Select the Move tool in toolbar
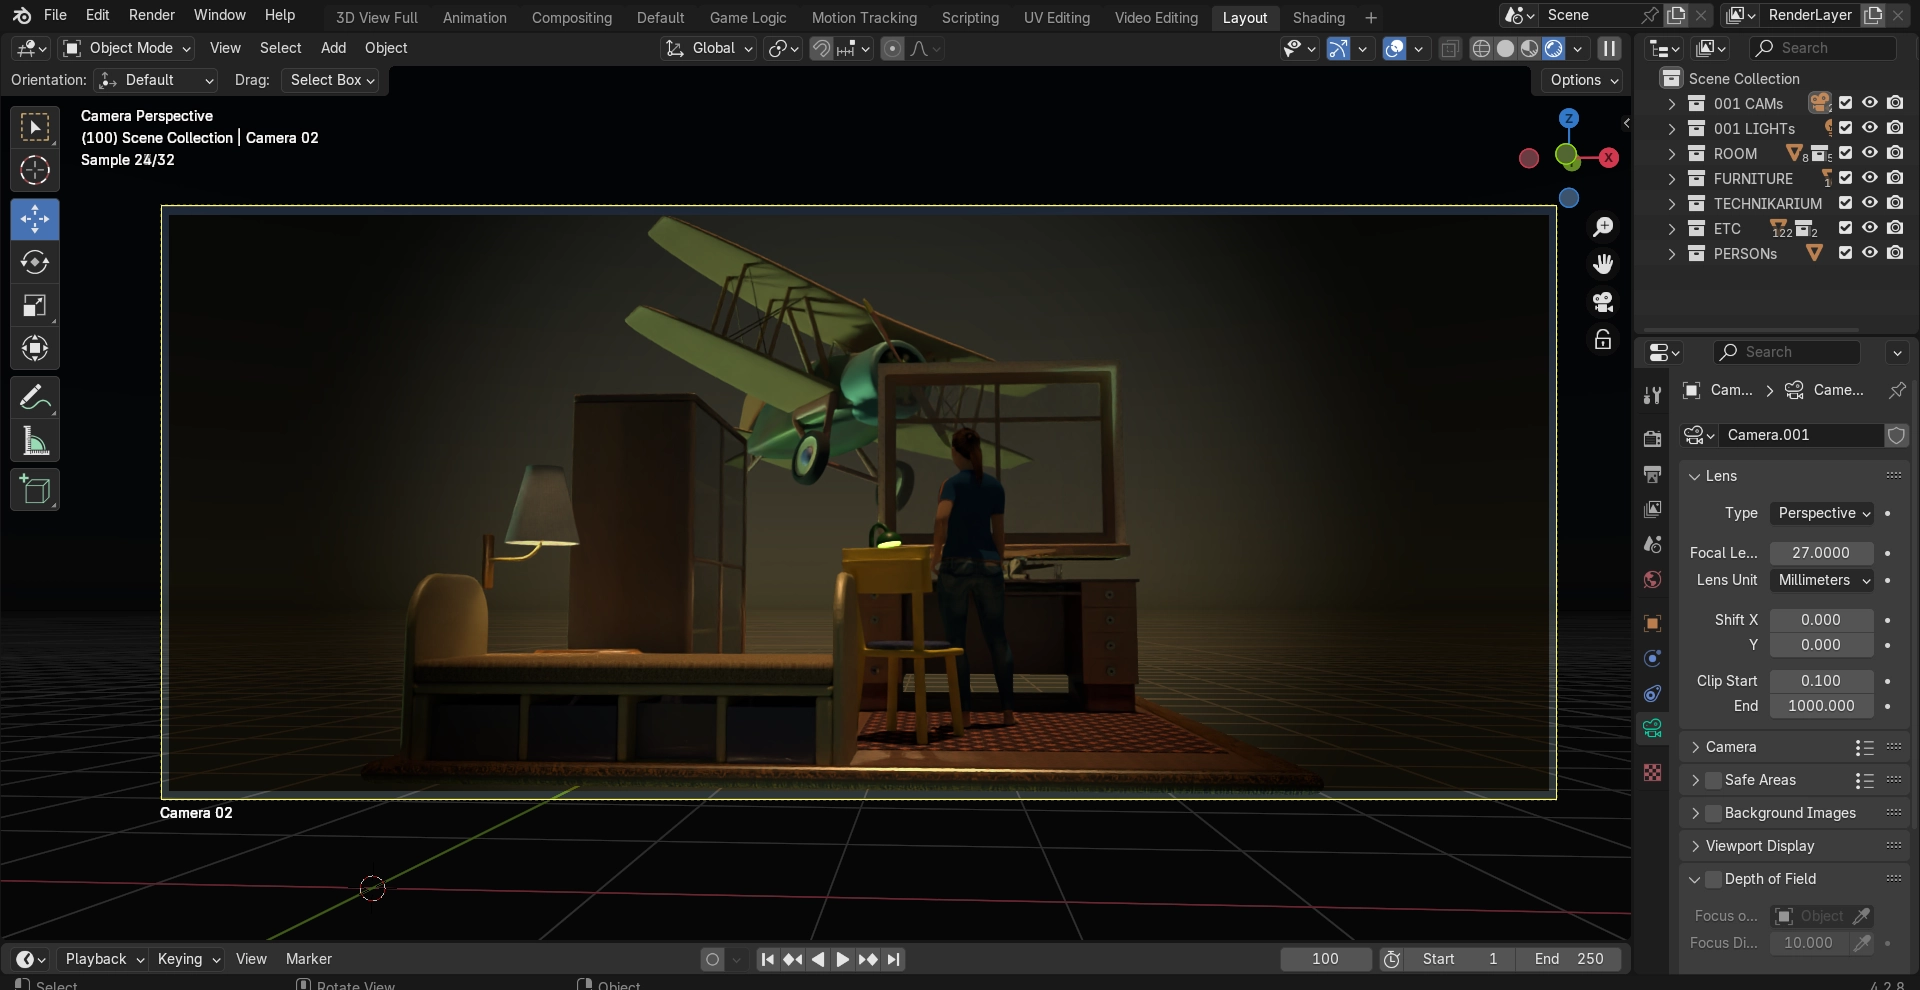The image size is (1920, 990). point(35,219)
